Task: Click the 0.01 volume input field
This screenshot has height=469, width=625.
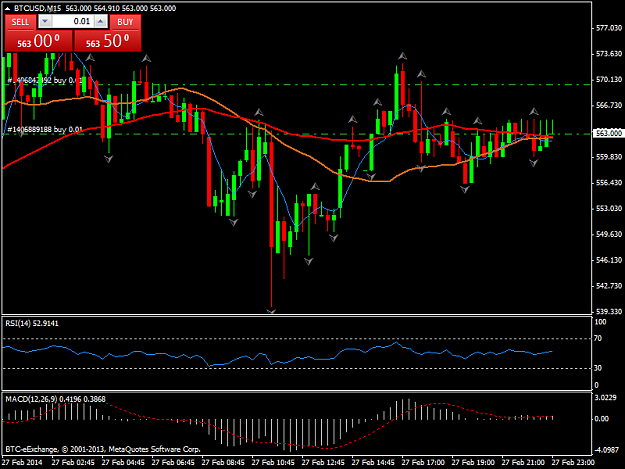Action: click(x=73, y=21)
